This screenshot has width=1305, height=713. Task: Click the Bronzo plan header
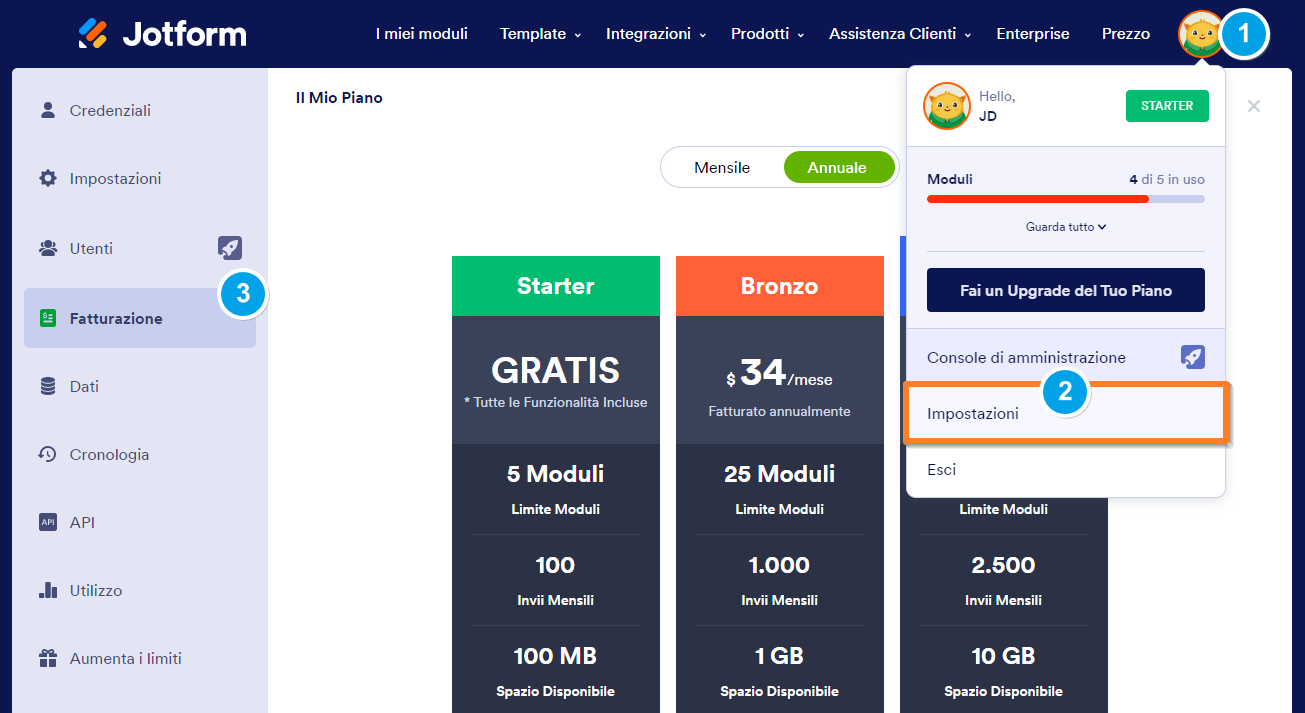pyautogui.click(x=780, y=286)
